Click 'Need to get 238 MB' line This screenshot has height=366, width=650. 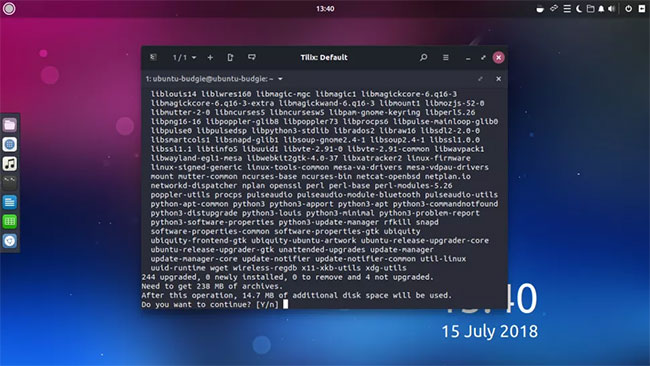(x=211, y=286)
